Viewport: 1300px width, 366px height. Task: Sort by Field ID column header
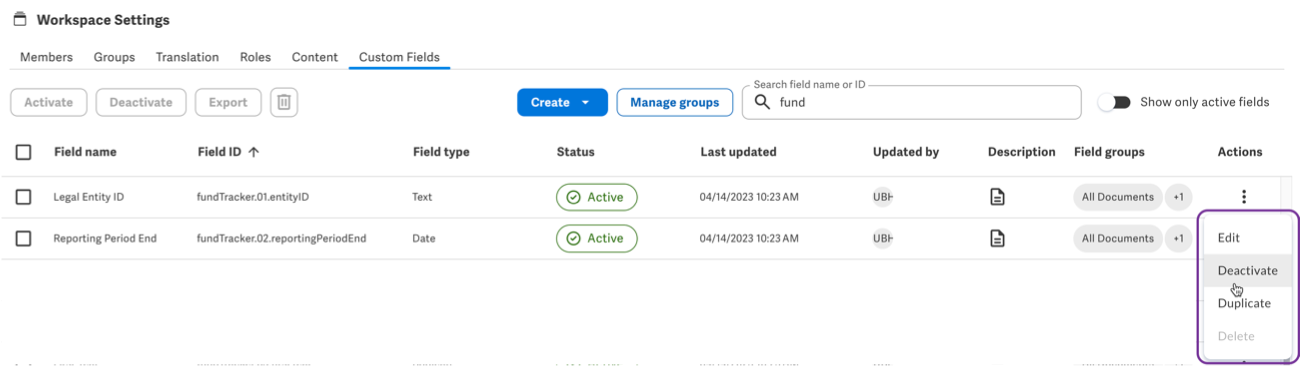[220, 152]
